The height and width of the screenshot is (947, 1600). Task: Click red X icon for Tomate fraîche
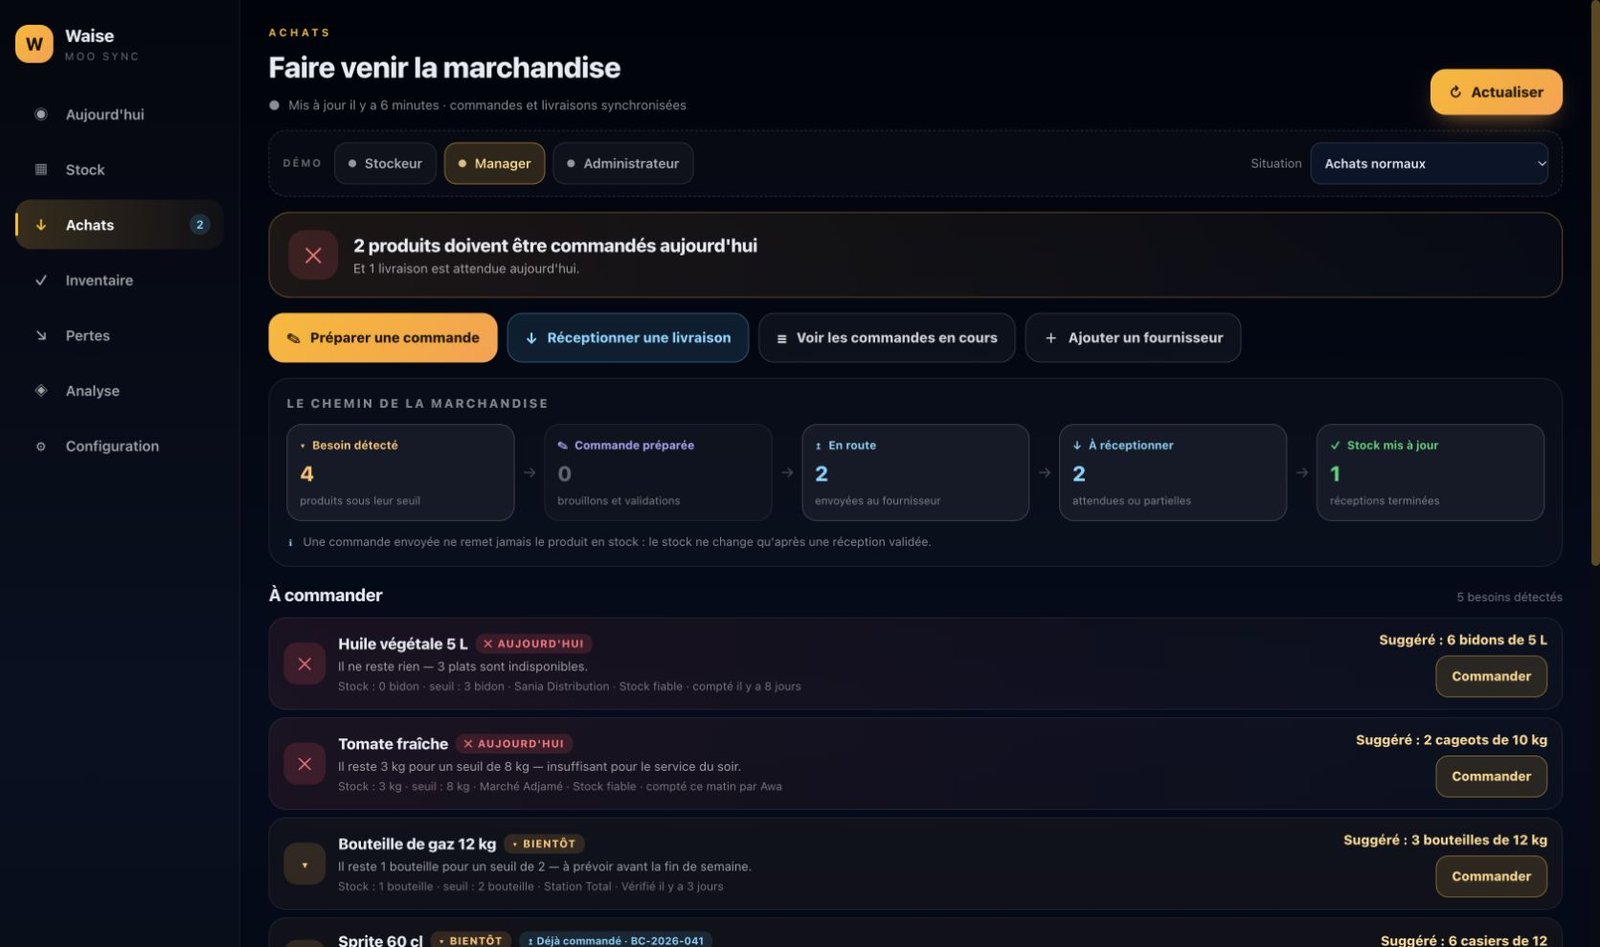pyautogui.click(x=304, y=764)
